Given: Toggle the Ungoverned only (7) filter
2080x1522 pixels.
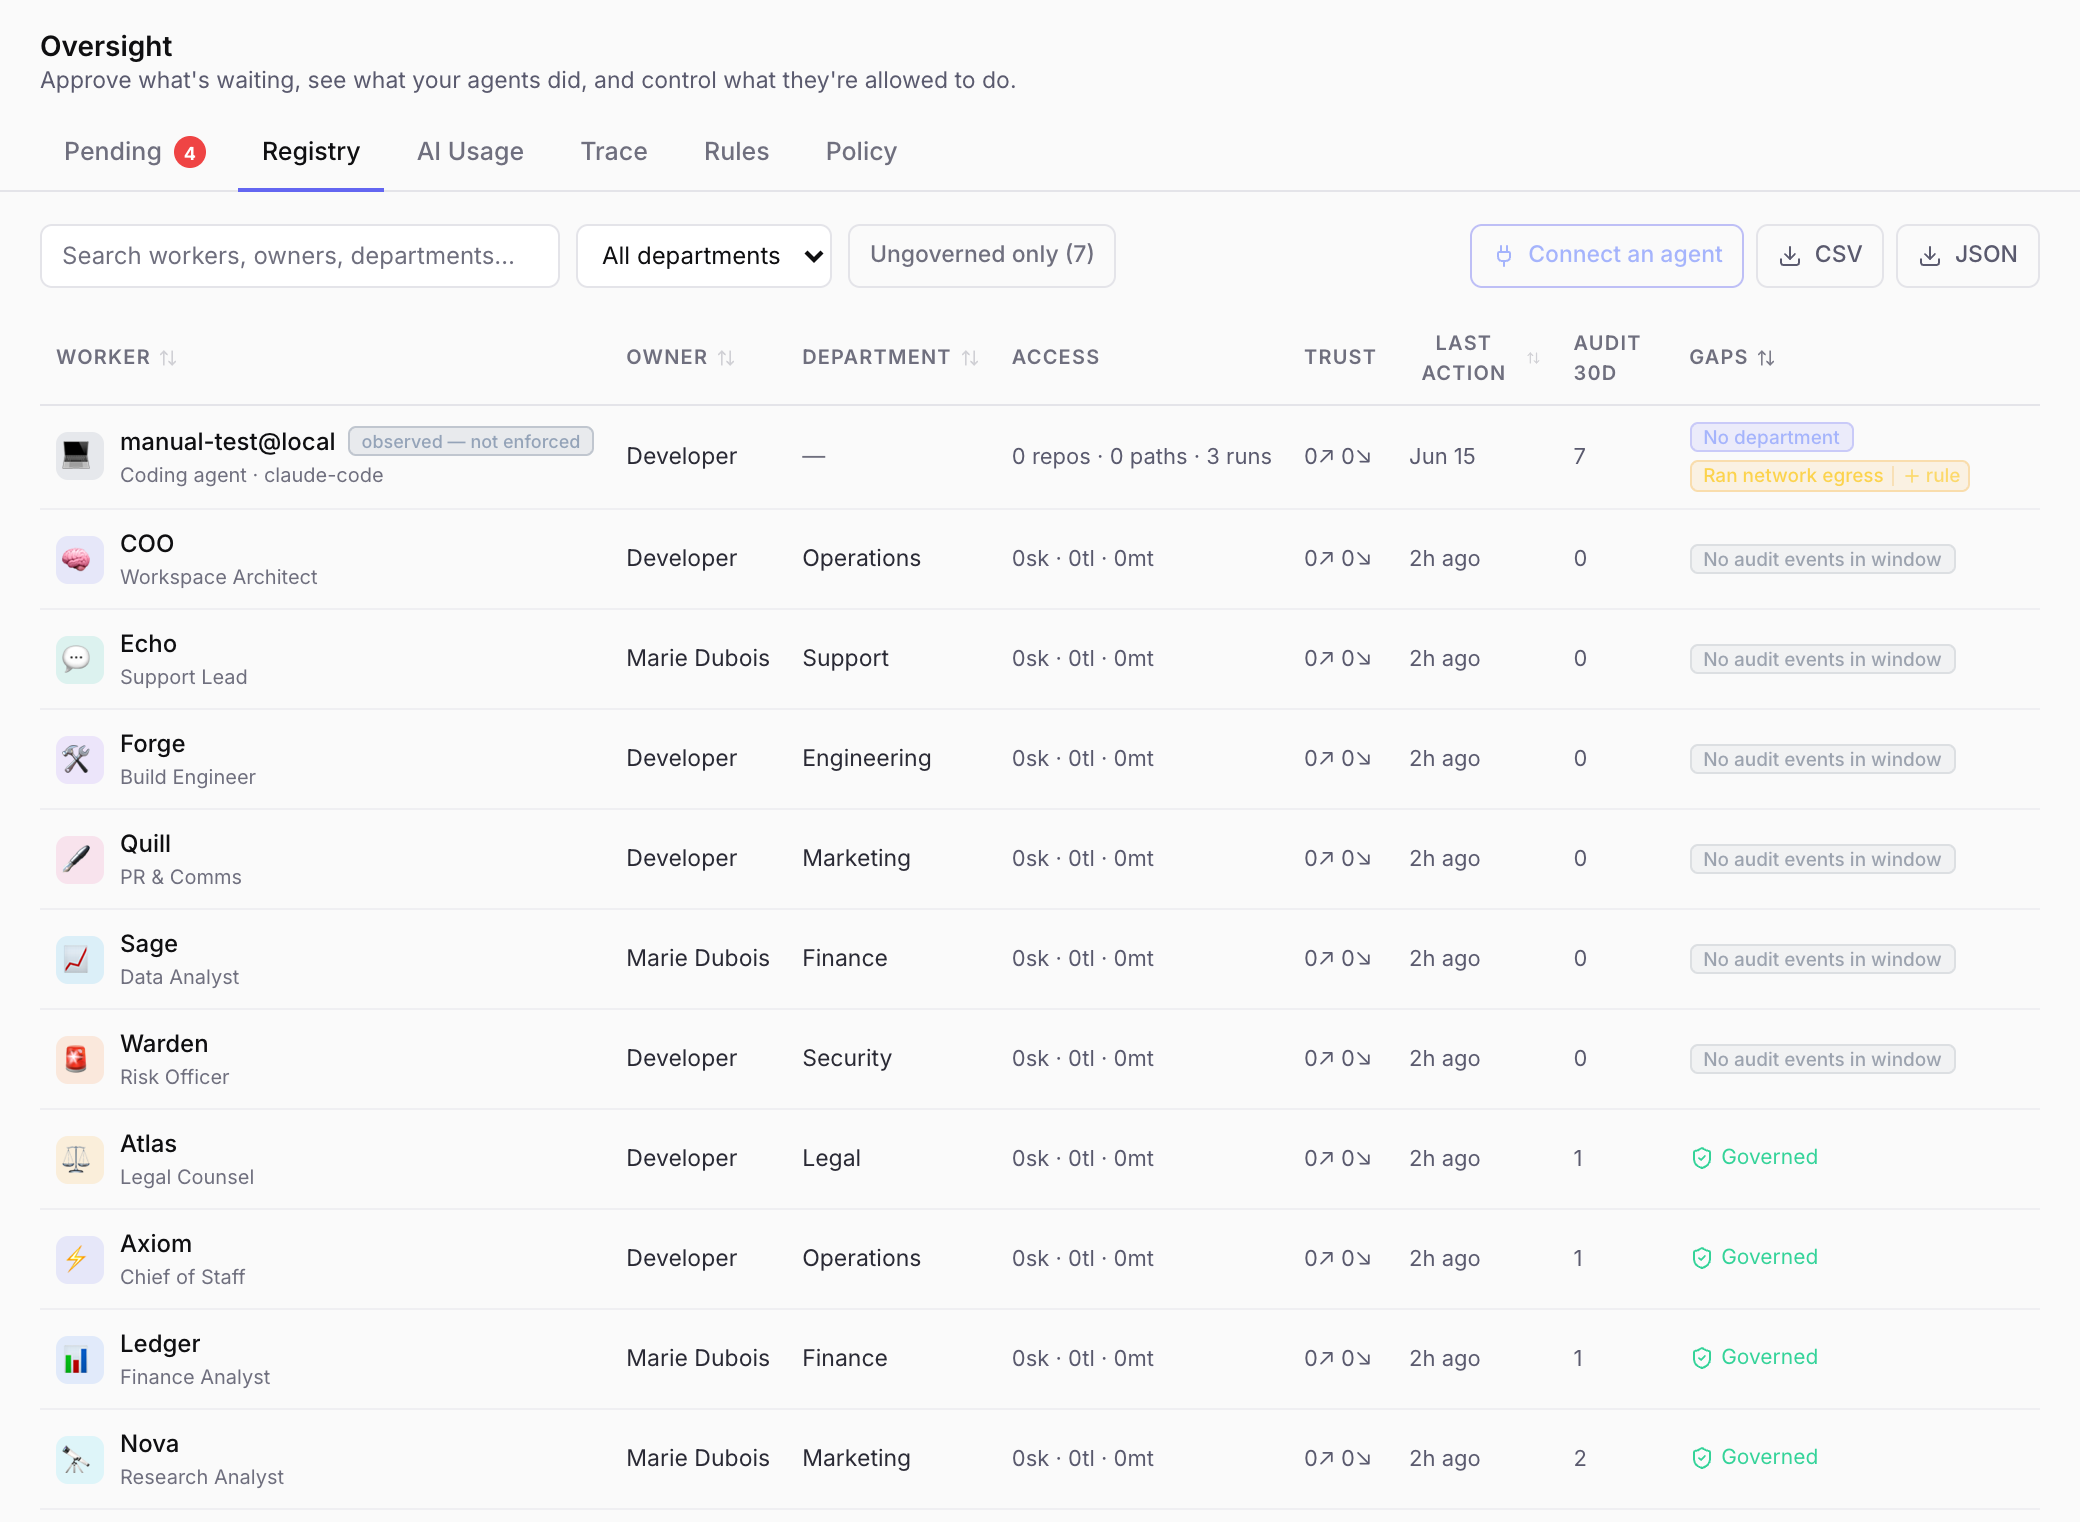Looking at the screenshot, I should [981, 255].
